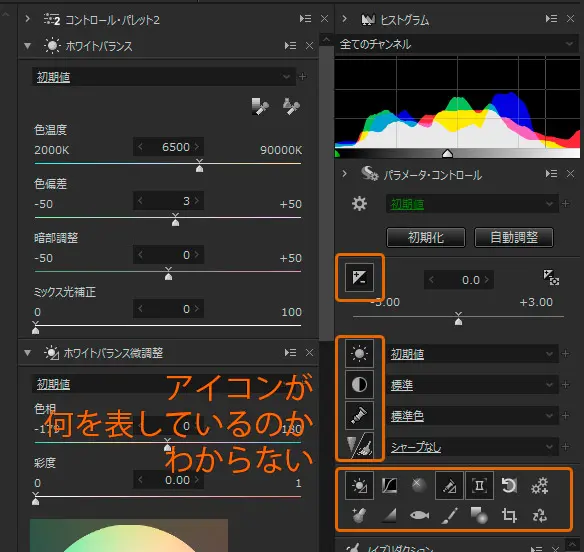This screenshot has width=584, height=552.
Task: Open the 標準色 color dropdown
Action: tap(472, 416)
